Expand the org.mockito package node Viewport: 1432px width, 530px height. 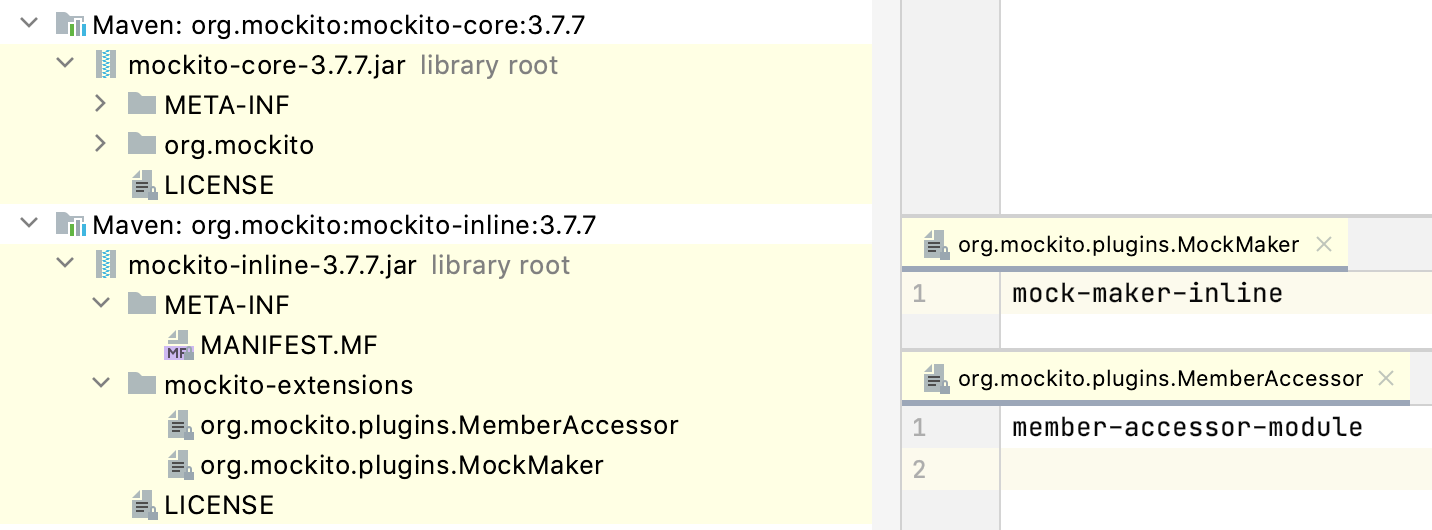tap(100, 144)
